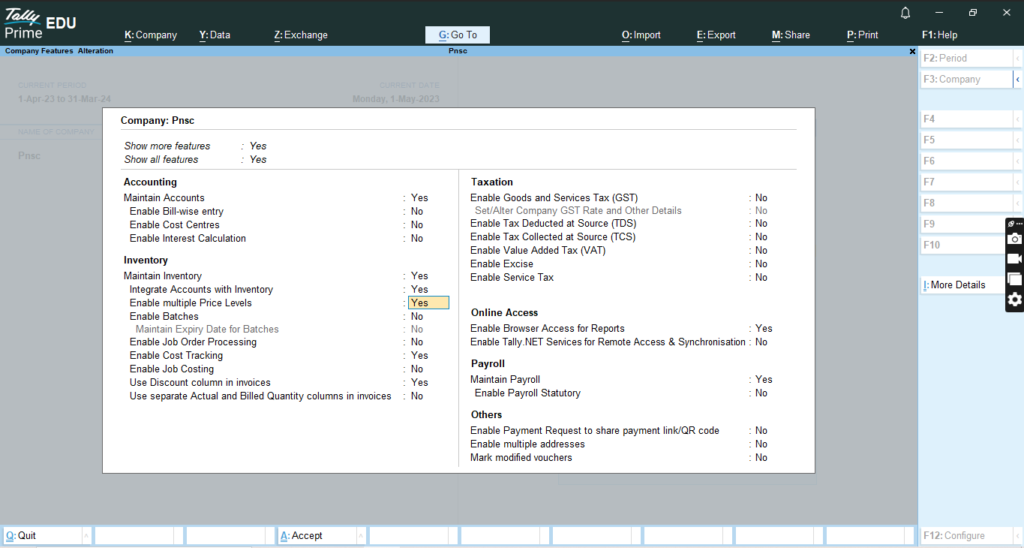This screenshot has height=548, width=1024.
Task: Open the Z: Exchange menu
Action: pos(301,35)
